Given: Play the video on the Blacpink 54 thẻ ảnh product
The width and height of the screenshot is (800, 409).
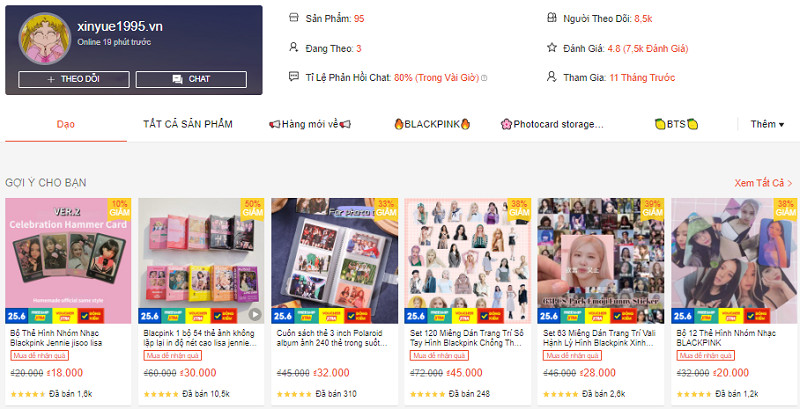Looking at the screenshot, I should click(255, 314).
